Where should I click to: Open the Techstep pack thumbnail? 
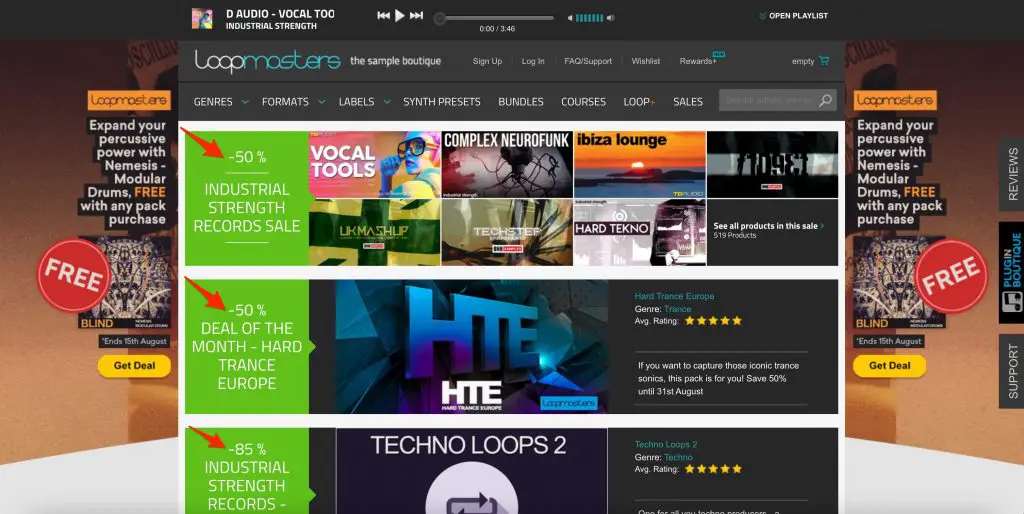click(507, 233)
